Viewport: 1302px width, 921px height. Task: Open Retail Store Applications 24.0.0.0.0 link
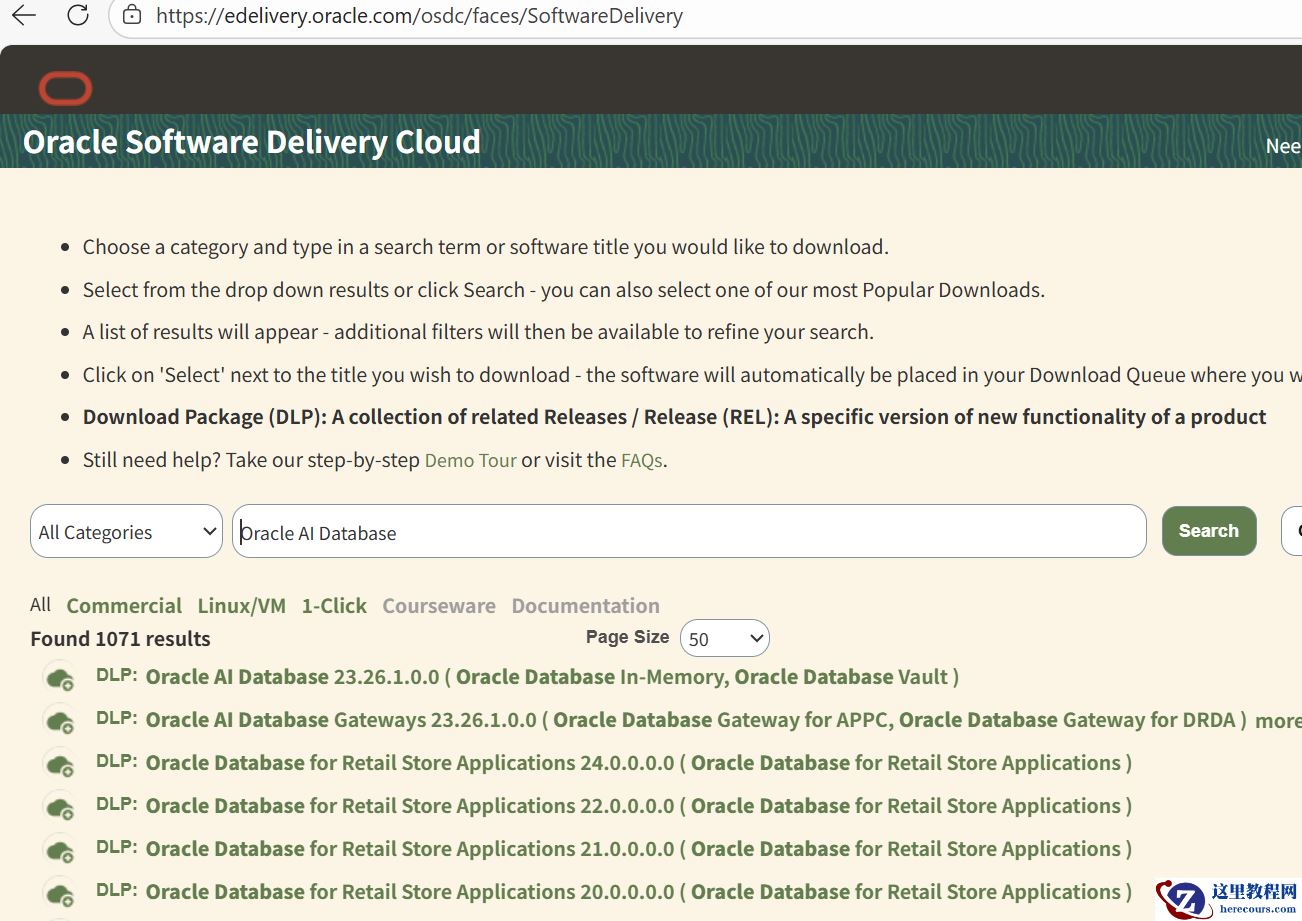pyautogui.click(x=639, y=763)
